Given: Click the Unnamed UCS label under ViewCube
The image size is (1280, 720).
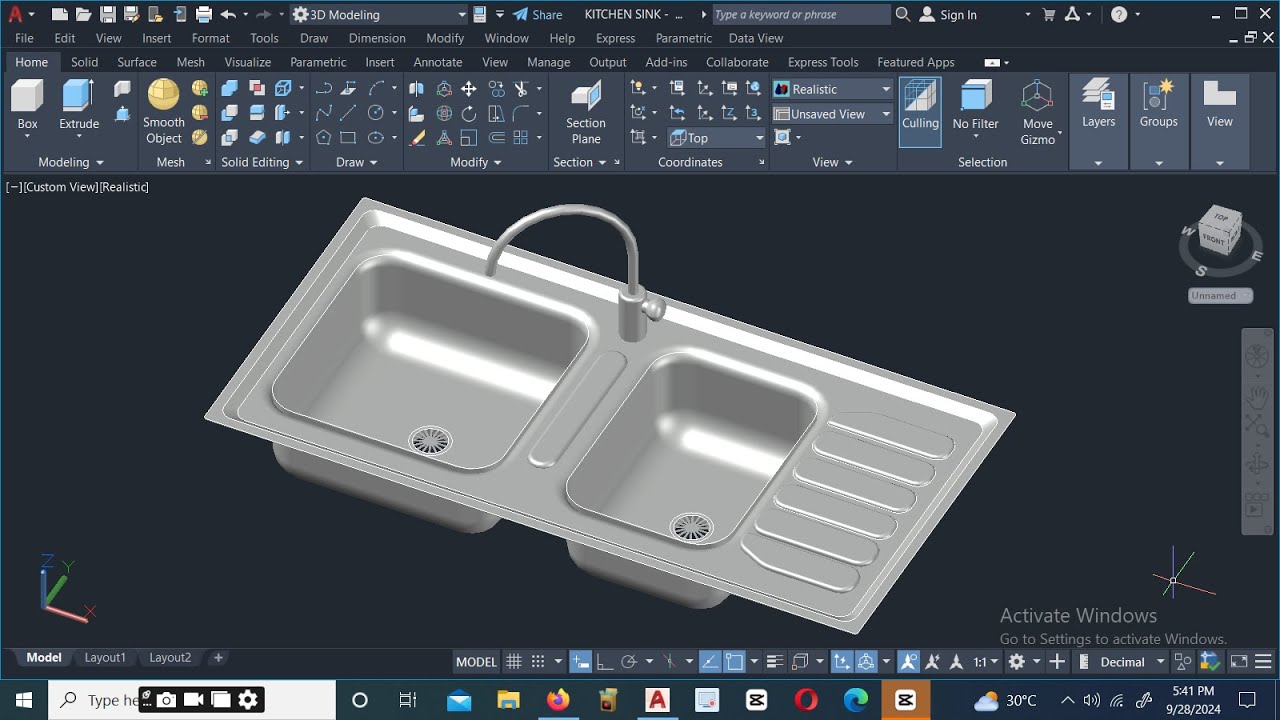Looking at the screenshot, I should click(1219, 295).
